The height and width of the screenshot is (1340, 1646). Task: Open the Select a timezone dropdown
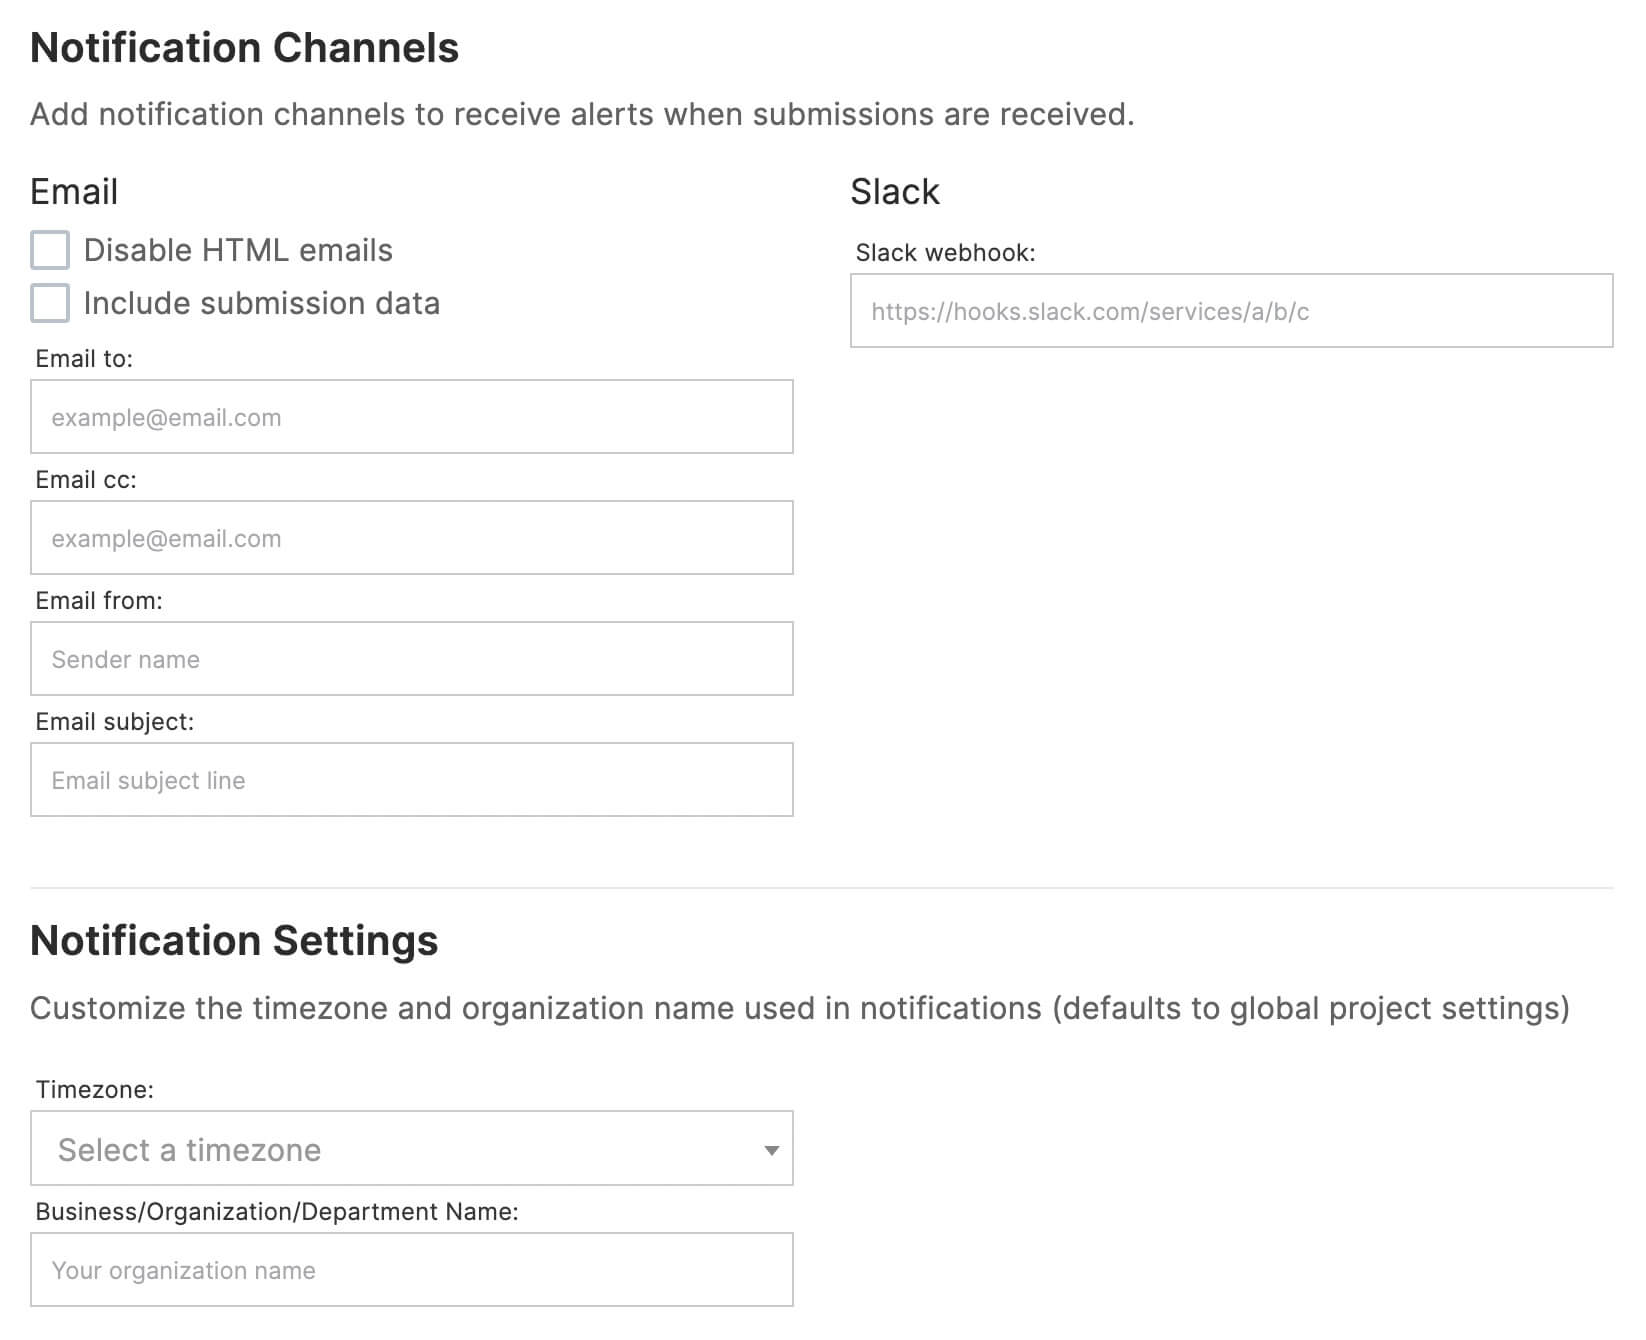click(x=412, y=1149)
